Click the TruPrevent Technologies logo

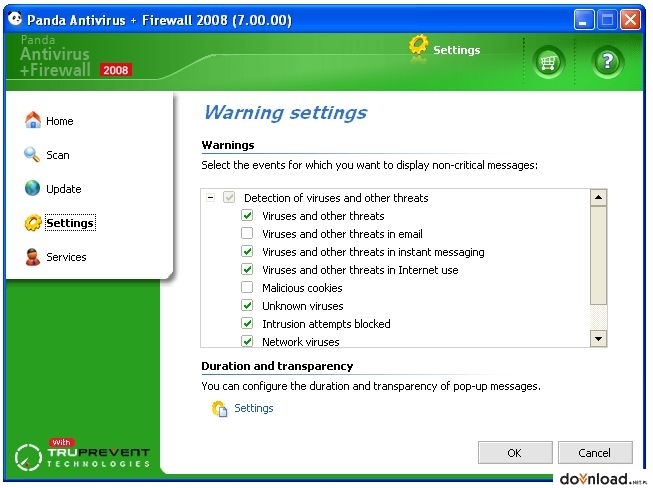point(82,455)
